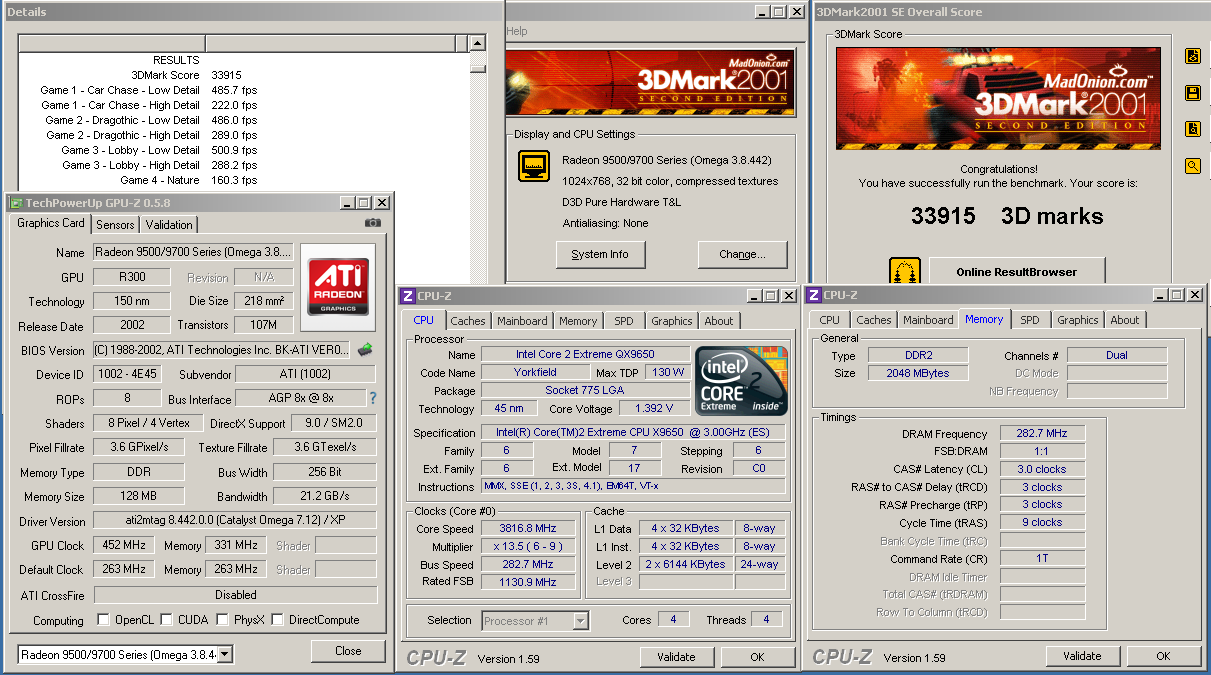Screen dimensions: 1211x675
Task: Switch to the Validation tab in GPU-Z
Action: [169, 225]
